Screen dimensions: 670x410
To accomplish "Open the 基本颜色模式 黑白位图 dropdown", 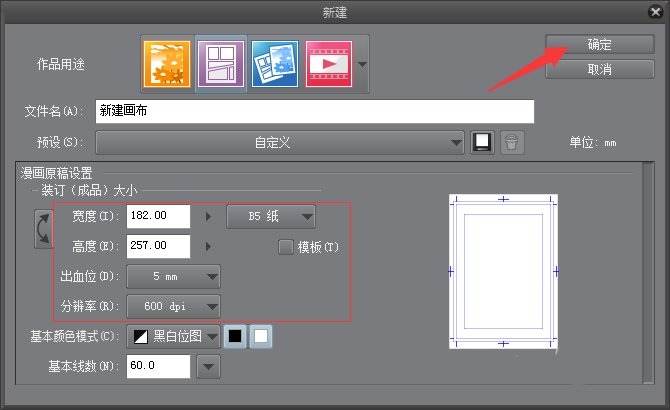I will (x=173, y=337).
